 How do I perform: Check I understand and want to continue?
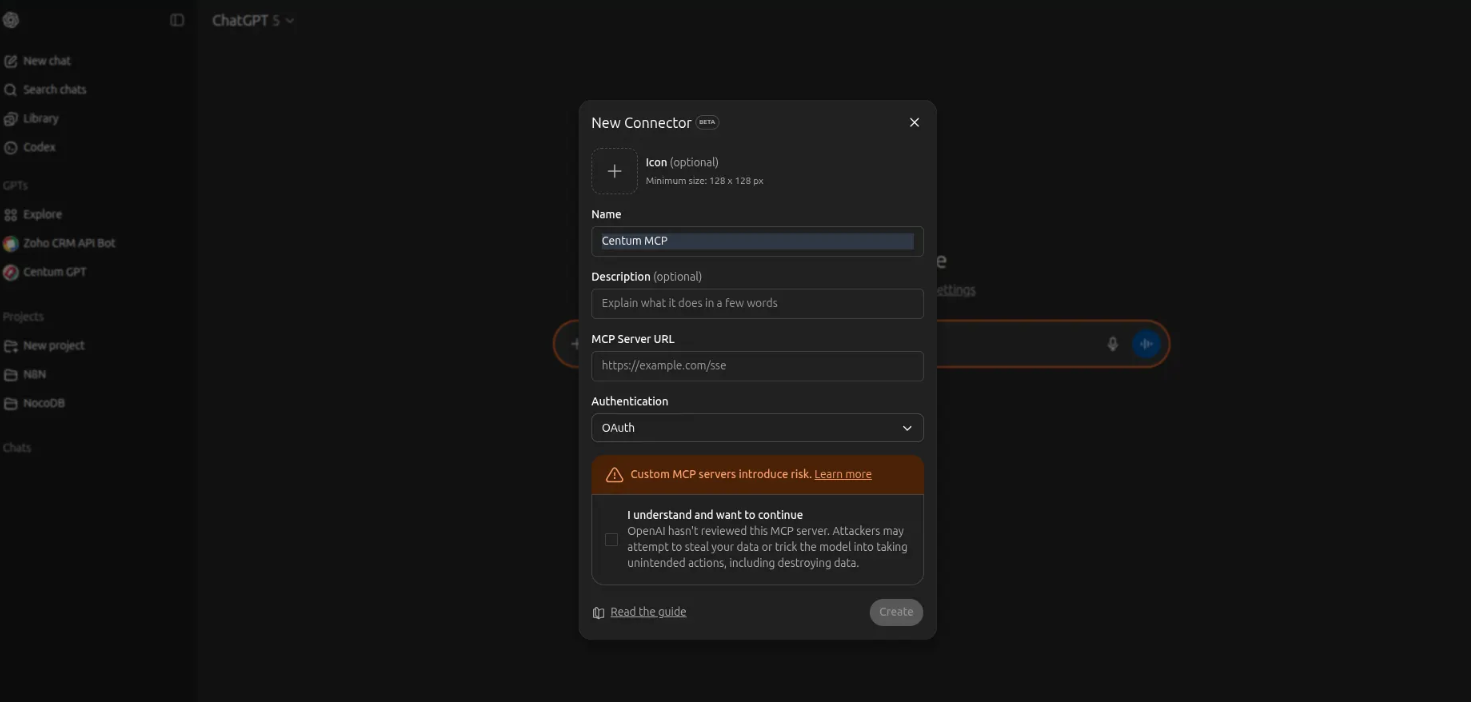(x=611, y=539)
